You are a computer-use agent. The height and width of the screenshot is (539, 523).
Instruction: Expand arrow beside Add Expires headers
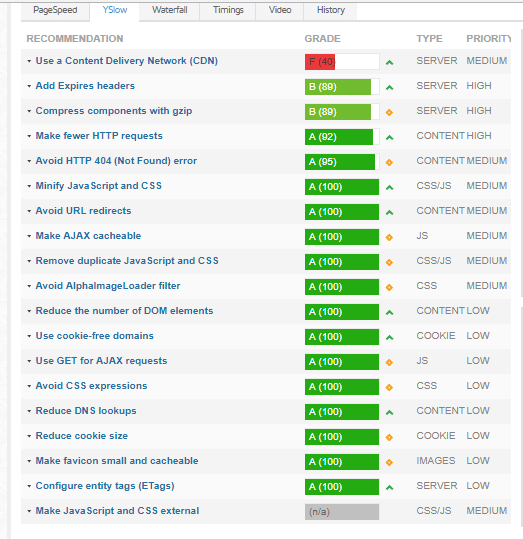click(x=29, y=86)
